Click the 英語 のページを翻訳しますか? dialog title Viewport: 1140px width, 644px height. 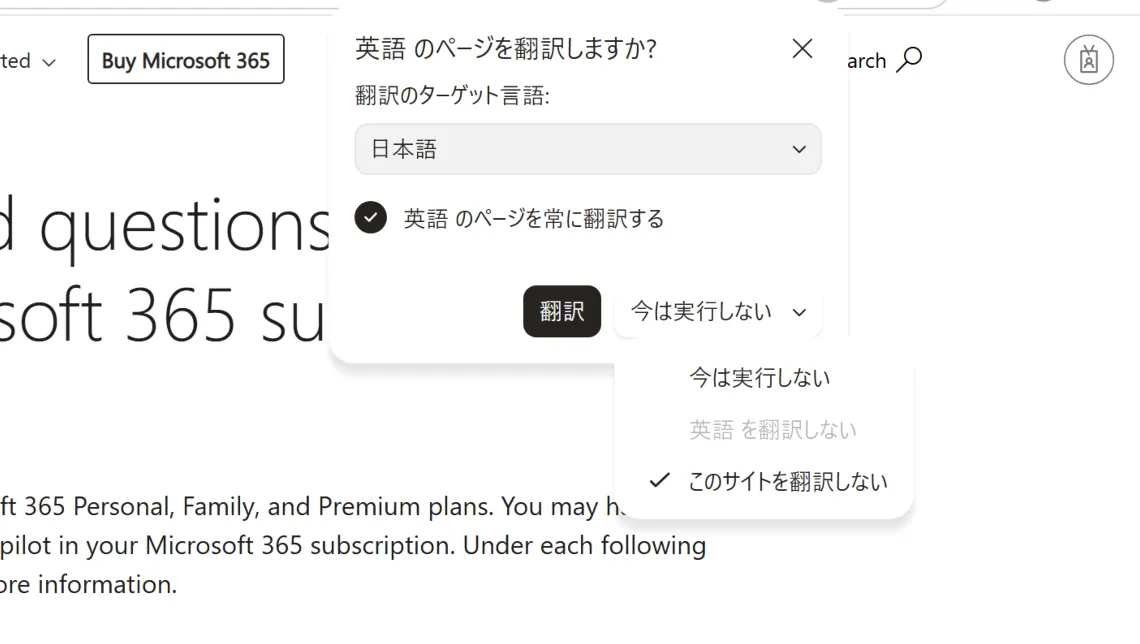(x=506, y=49)
